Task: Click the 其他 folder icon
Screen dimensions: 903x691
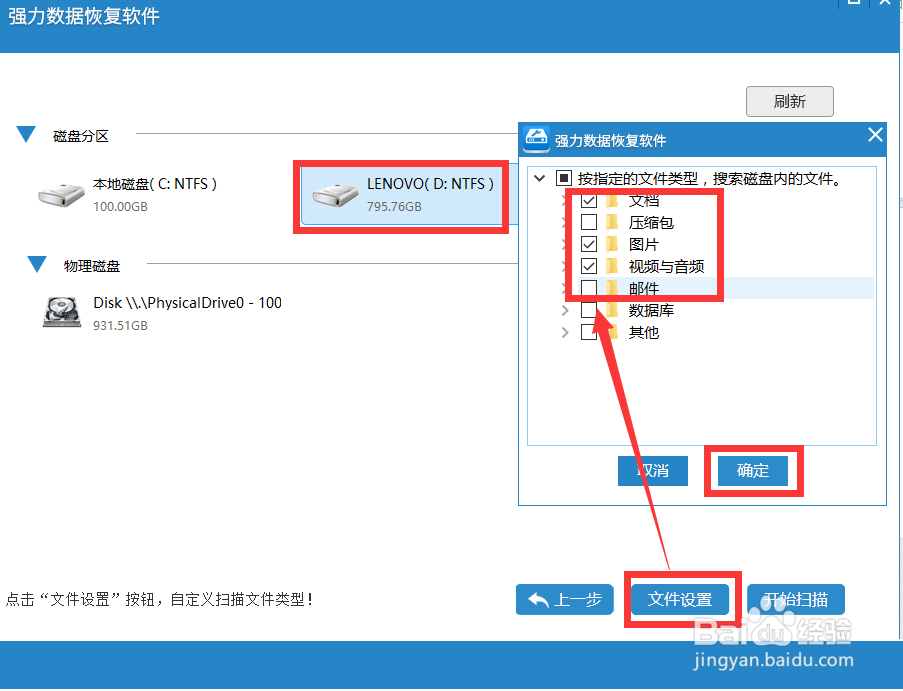Action: point(612,332)
